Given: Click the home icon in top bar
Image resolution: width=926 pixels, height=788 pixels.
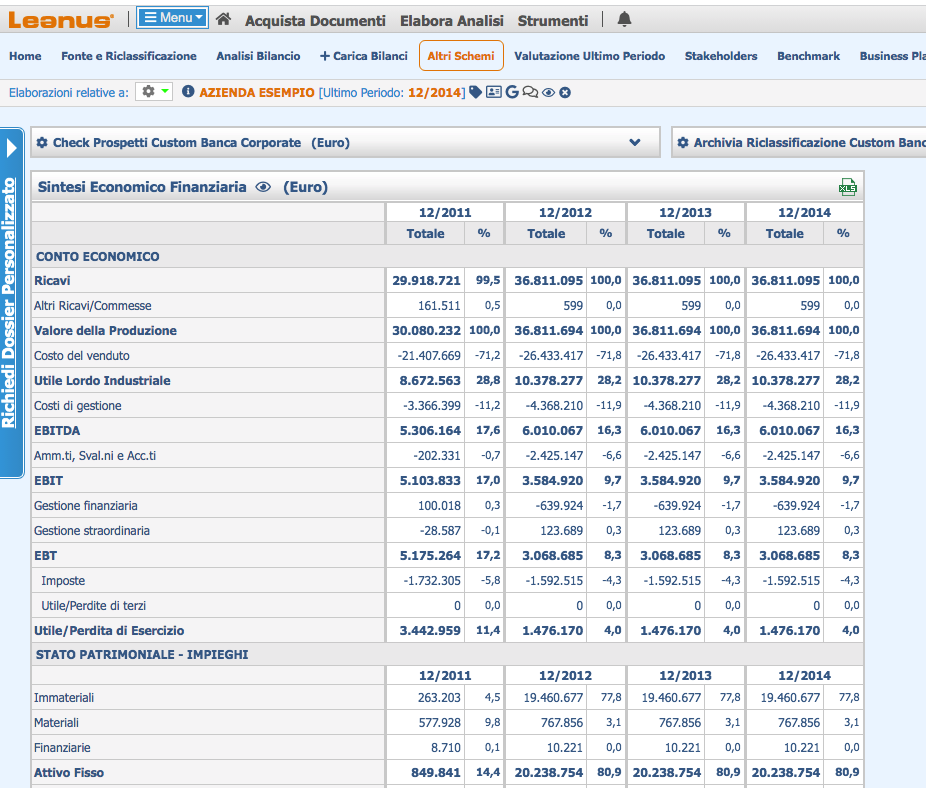Looking at the screenshot, I should pyautogui.click(x=224, y=19).
